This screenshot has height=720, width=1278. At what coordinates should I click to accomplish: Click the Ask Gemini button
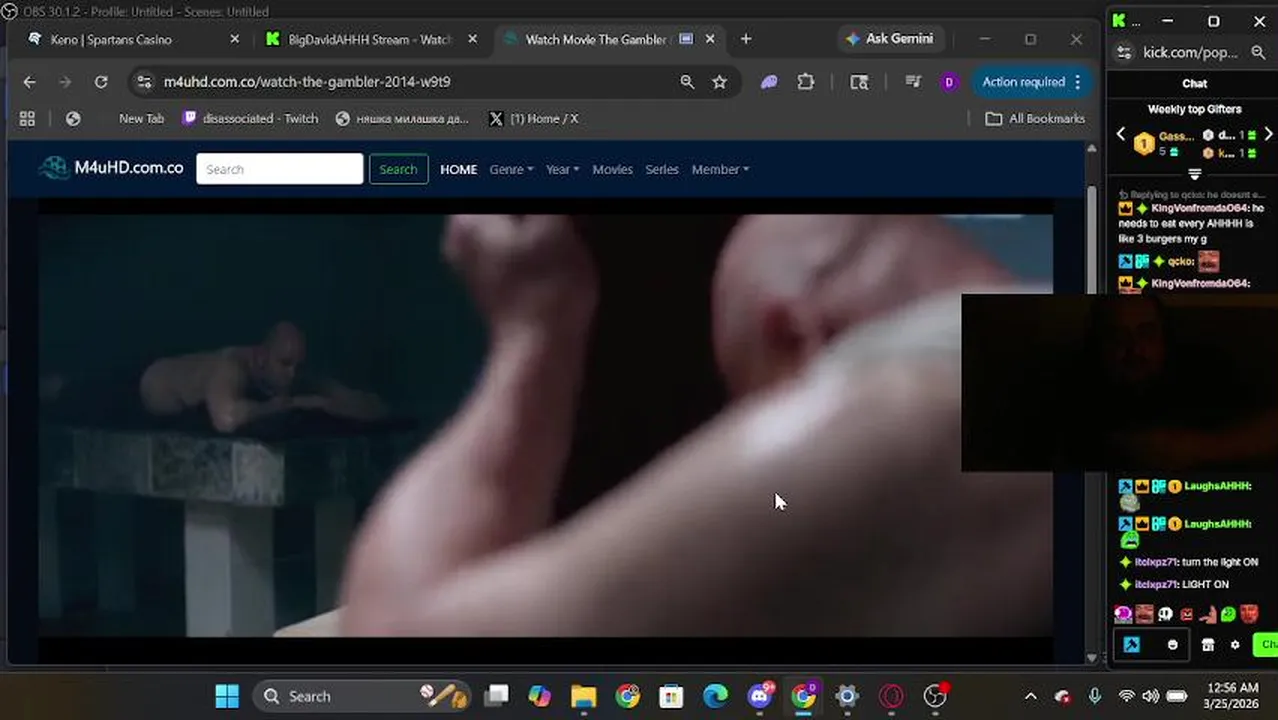pos(888,39)
